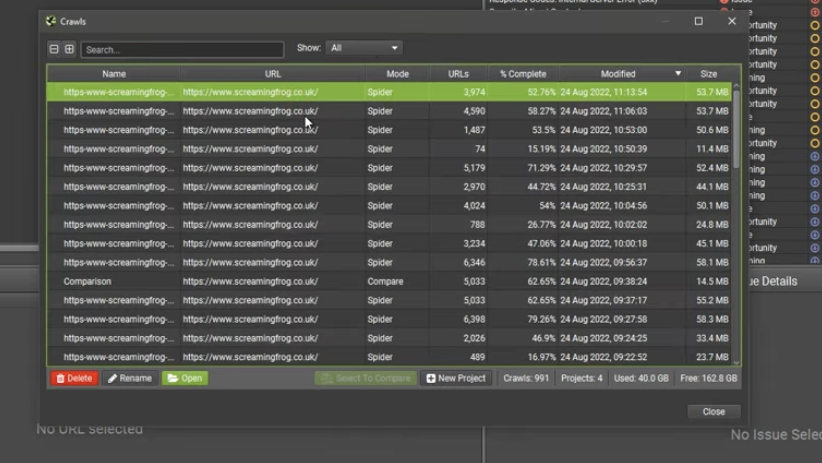Sort crawls by the Size column header
The image size is (822, 463).
[x=708, y=74]
